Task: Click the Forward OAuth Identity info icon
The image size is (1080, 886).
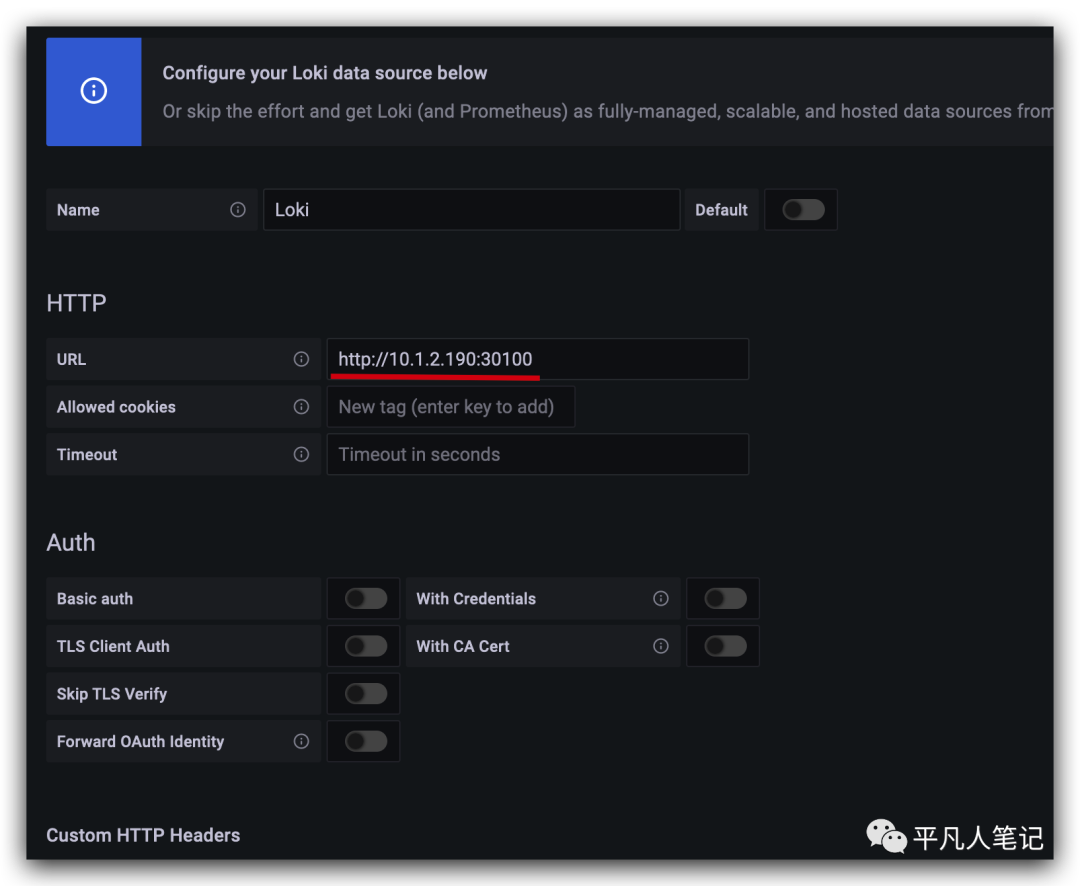Action: click(301, 741)
